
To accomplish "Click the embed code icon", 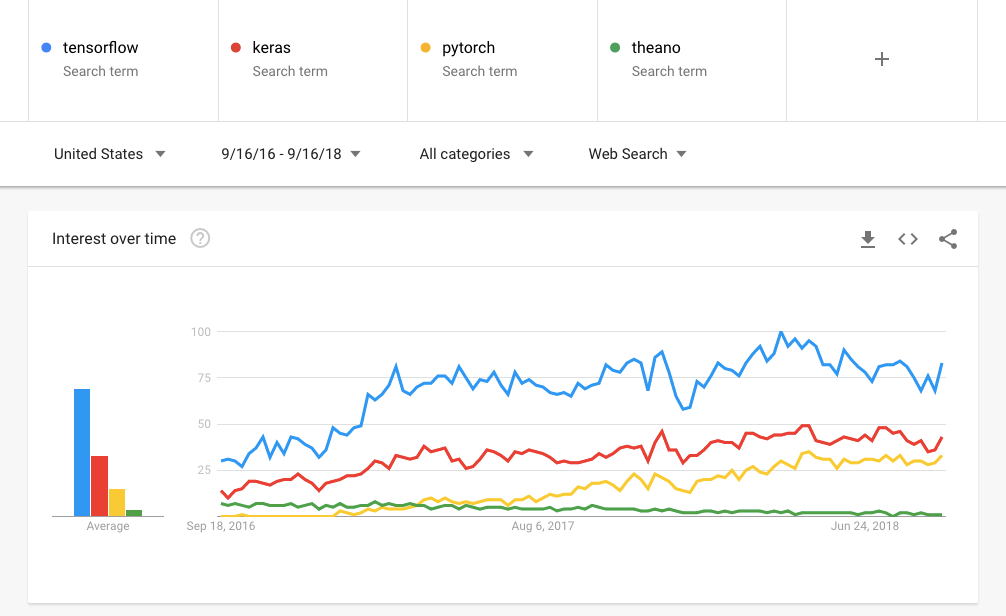I will click(907, 239).
